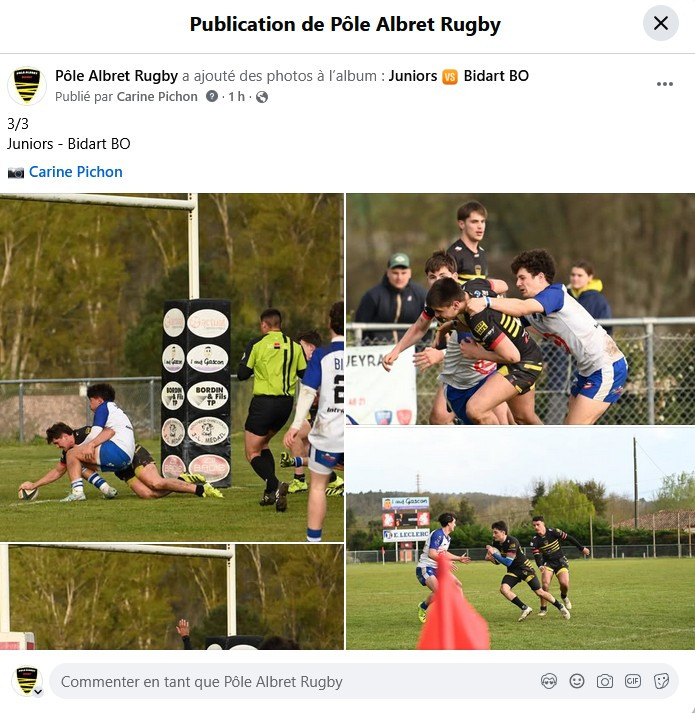This screenshot has height=713, width=695.
Task: Insert an emoji in the comment
Action: click(577, 681)
